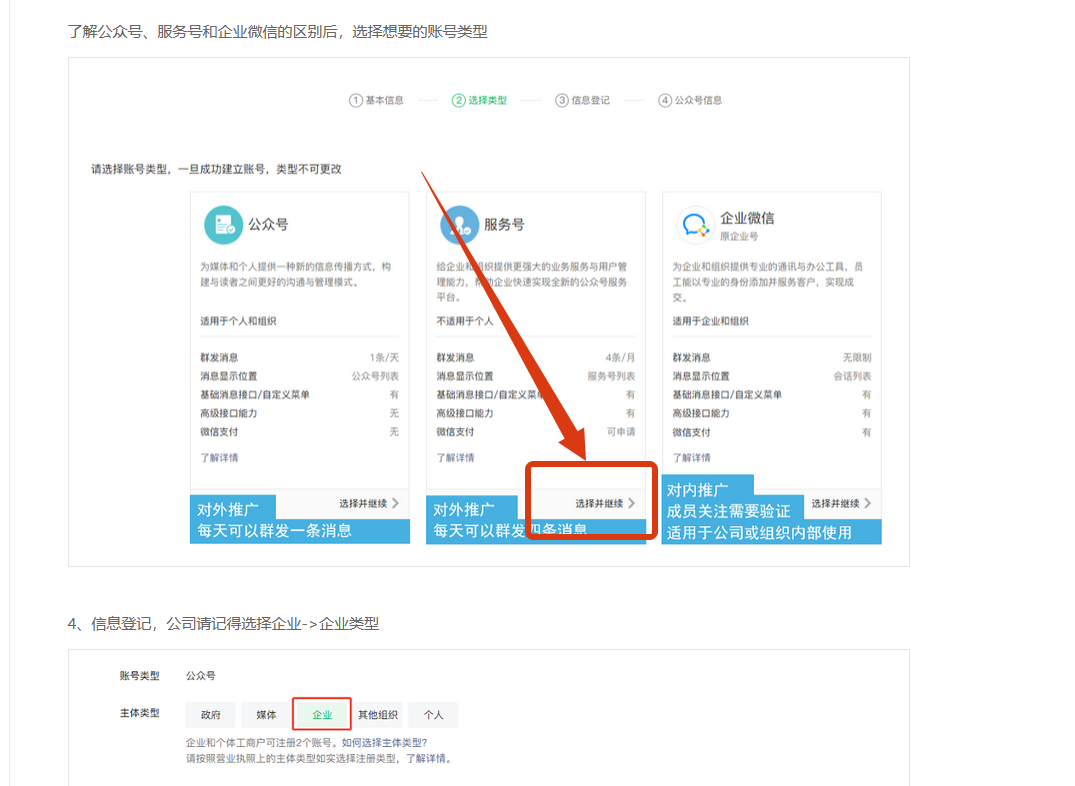Click the 公众号 card title text

coord(268,225)
